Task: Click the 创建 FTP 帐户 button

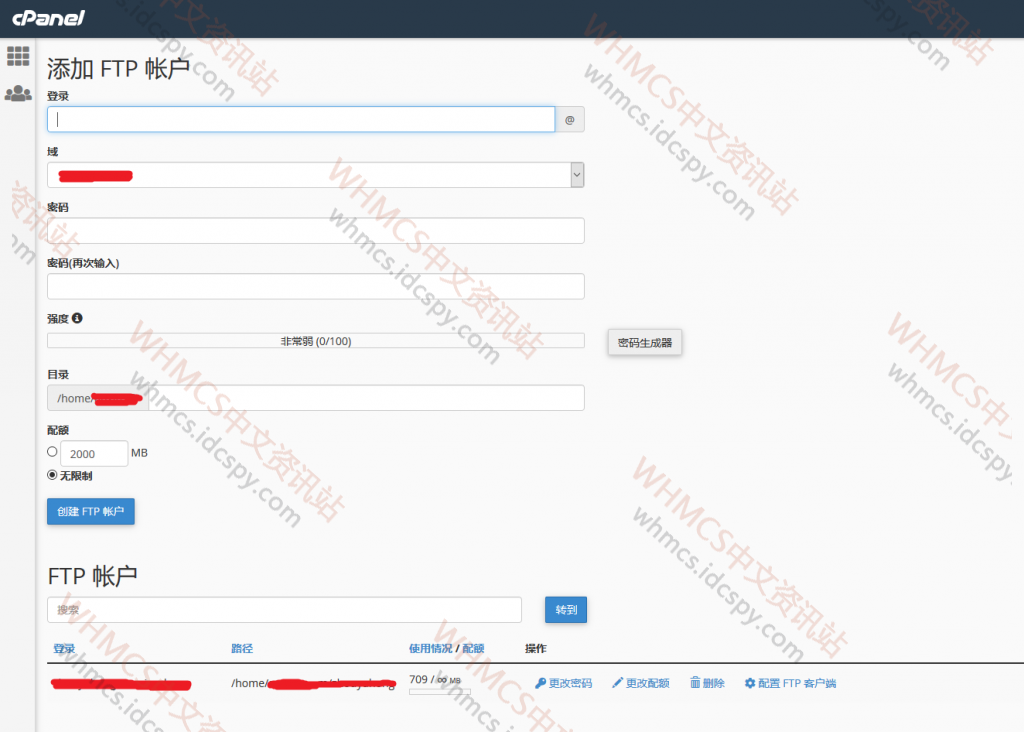Action: pos(91,511)
